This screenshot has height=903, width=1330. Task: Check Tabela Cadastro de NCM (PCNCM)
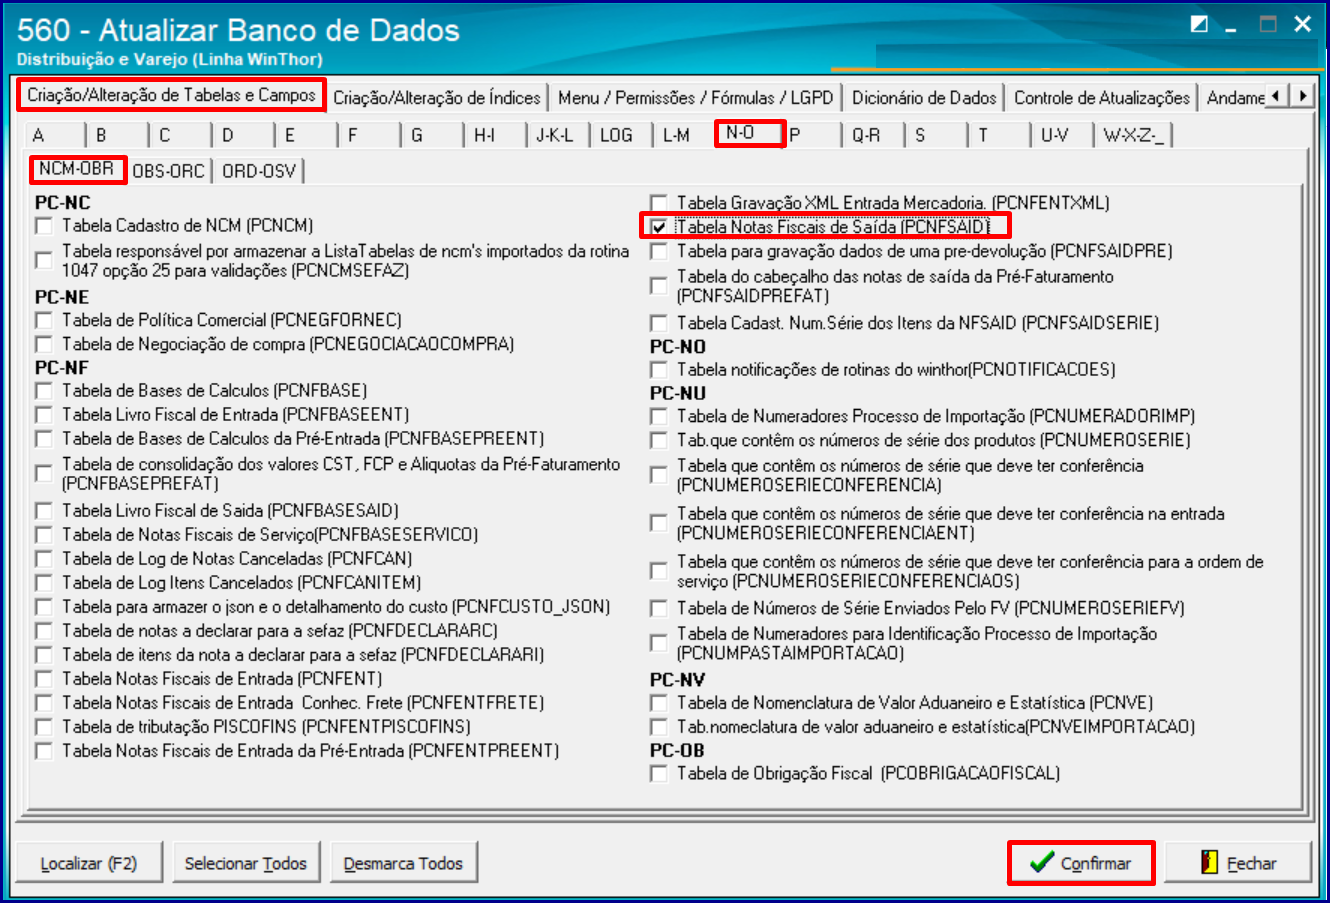[x=44, y=226]
